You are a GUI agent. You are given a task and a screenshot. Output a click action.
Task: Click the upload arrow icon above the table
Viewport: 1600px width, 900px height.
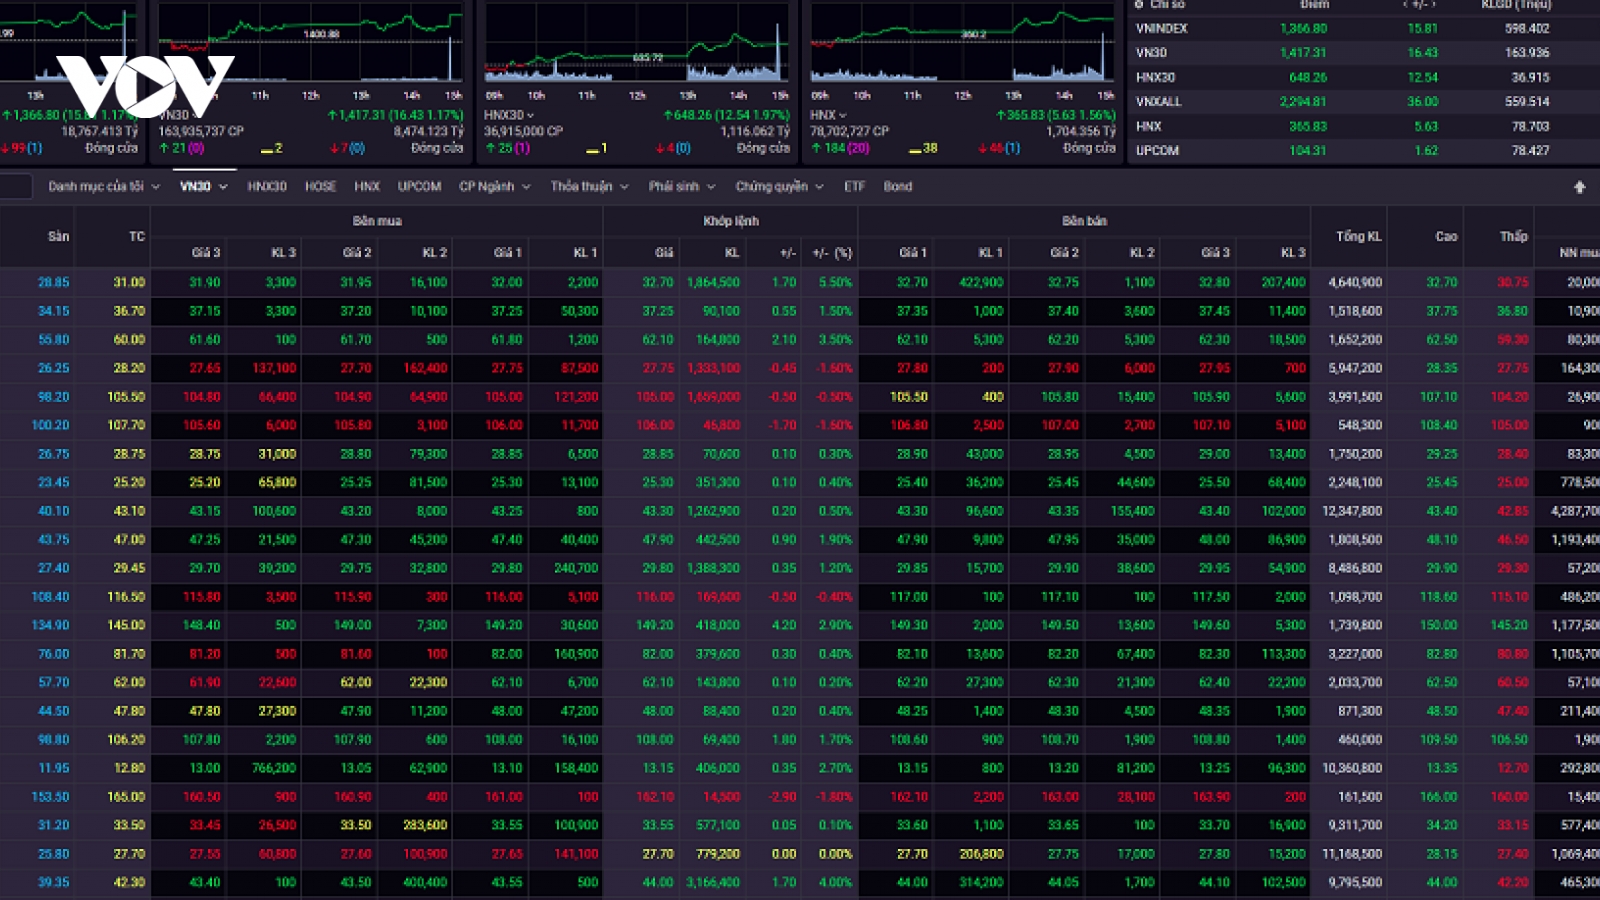1579,187
